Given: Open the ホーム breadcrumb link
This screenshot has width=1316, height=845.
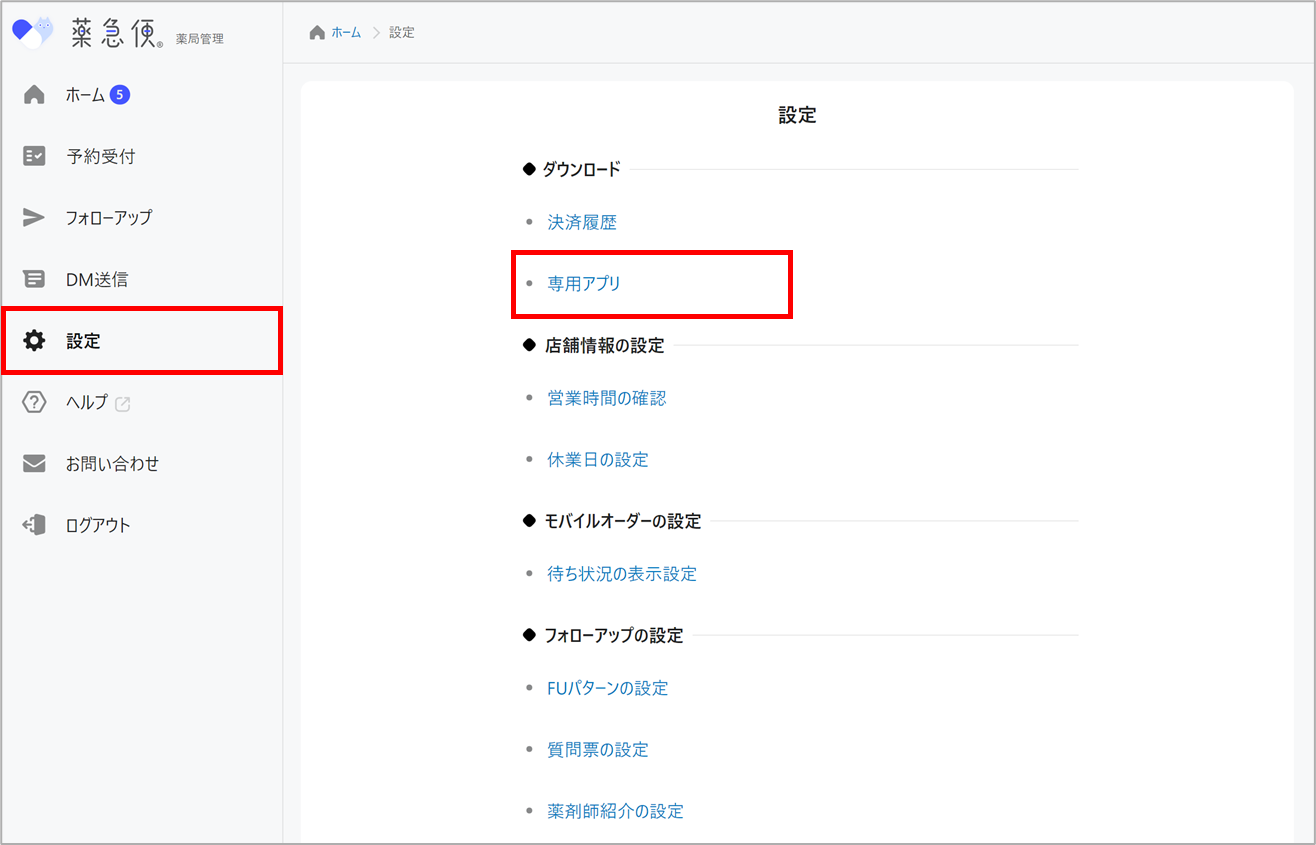Looking at the screenshot, I should [x=346, y=33].
